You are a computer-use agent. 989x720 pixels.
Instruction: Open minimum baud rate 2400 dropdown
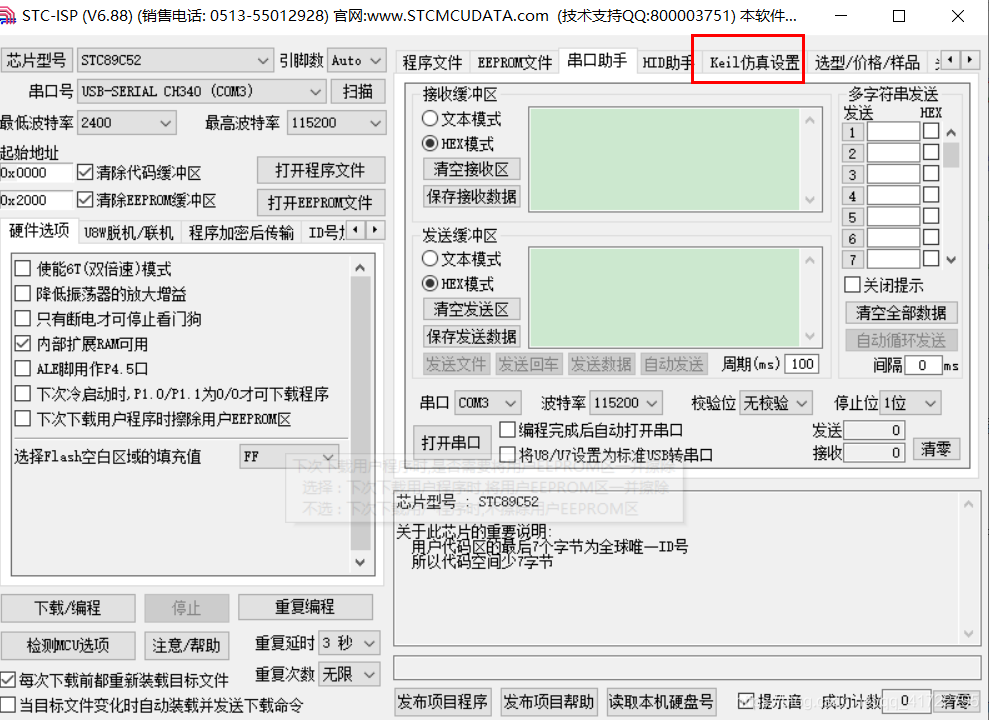point(126,122)
